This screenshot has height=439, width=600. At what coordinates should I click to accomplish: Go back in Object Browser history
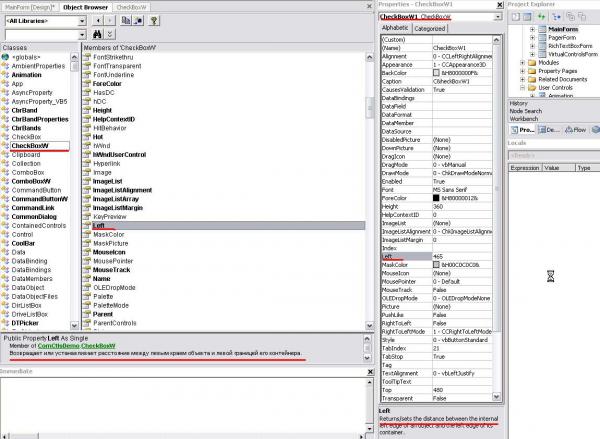click(x=99, y=21)
